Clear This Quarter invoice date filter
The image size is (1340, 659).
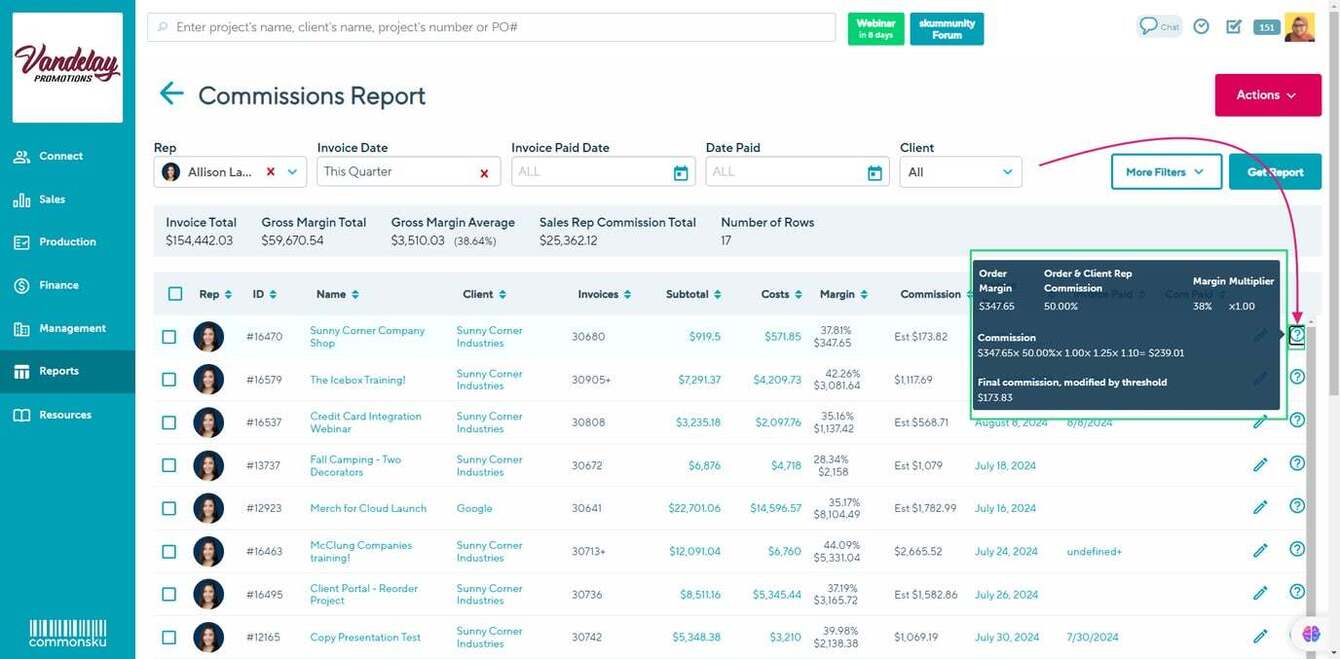[484, 173]
